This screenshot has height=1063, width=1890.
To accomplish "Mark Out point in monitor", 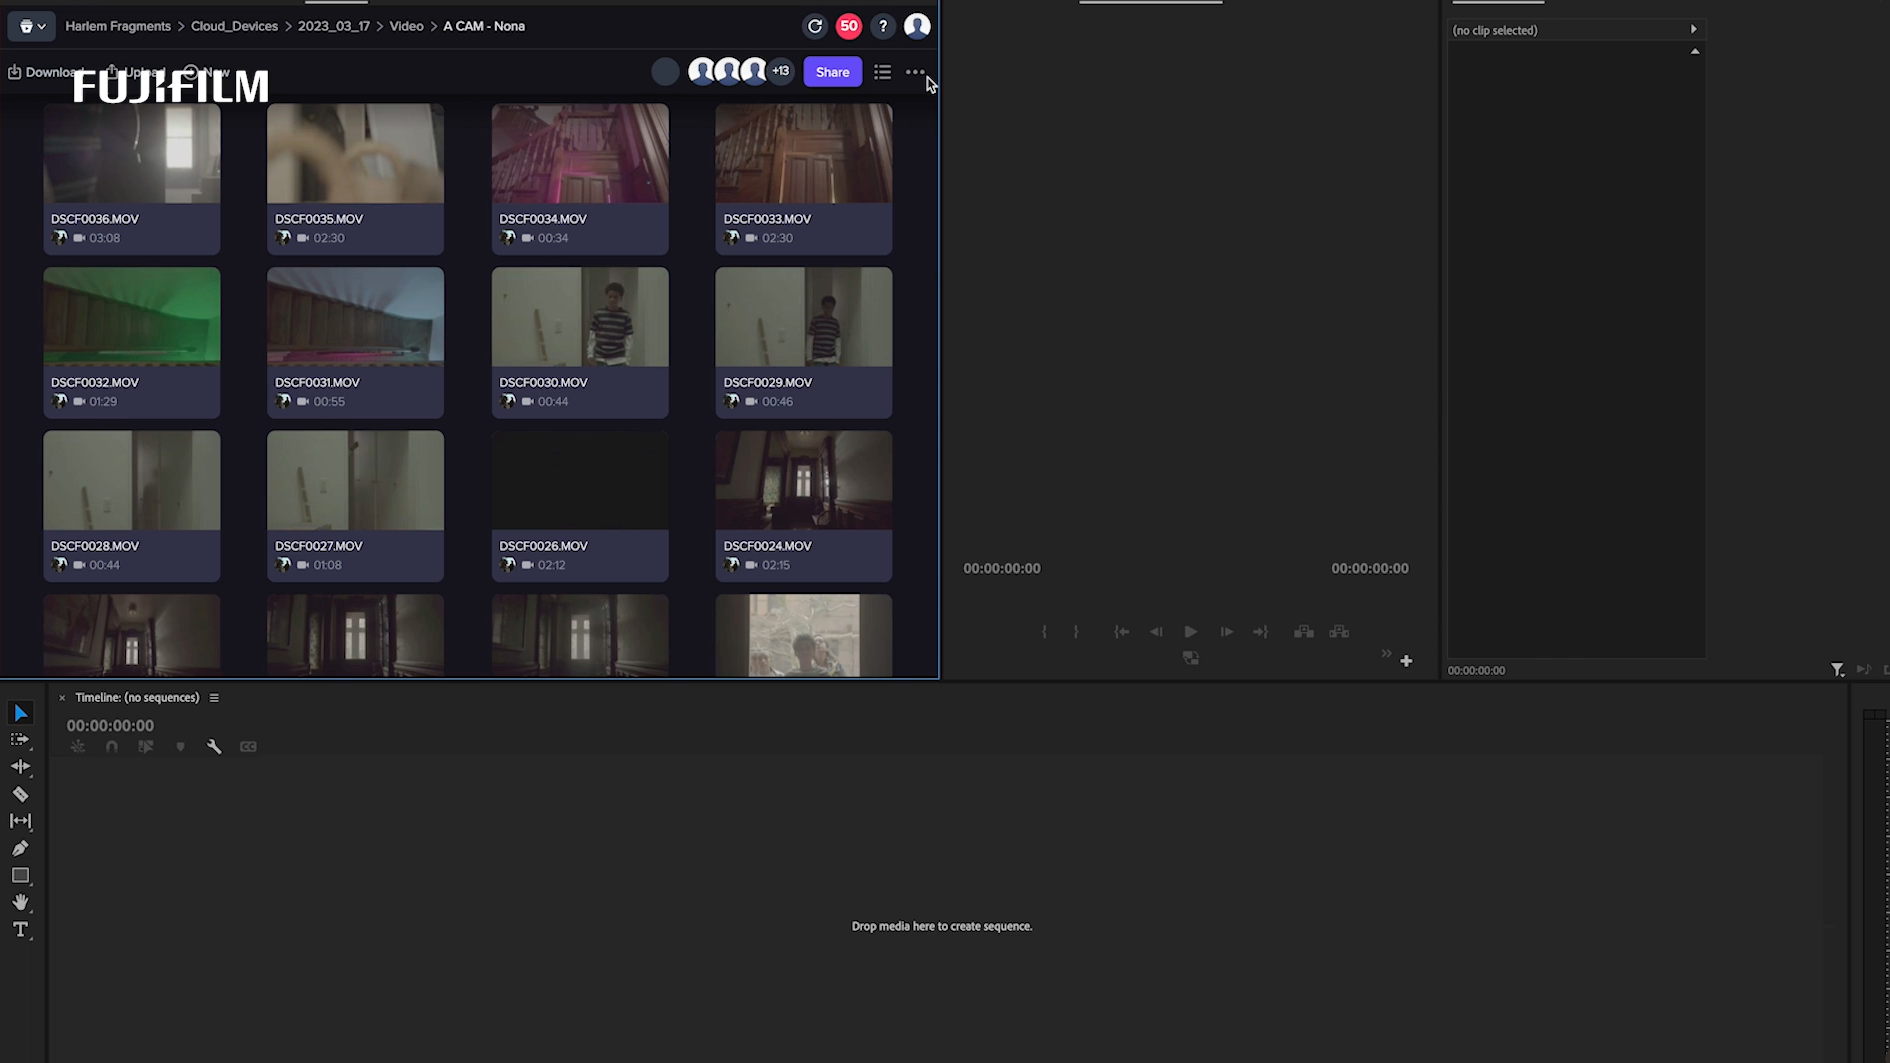I will click(1076, 632).
